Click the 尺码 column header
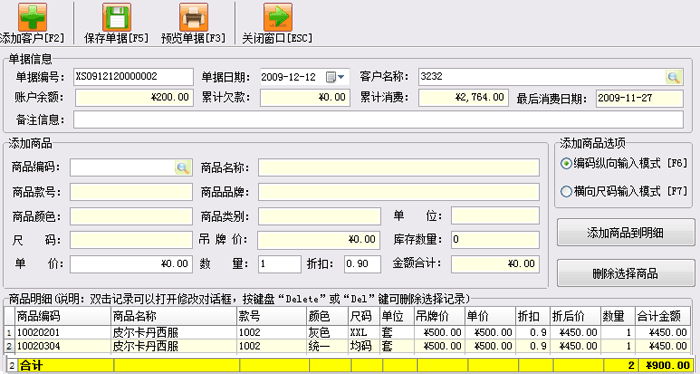This screenshot has width=700, height=374. (x=364, y=316)
